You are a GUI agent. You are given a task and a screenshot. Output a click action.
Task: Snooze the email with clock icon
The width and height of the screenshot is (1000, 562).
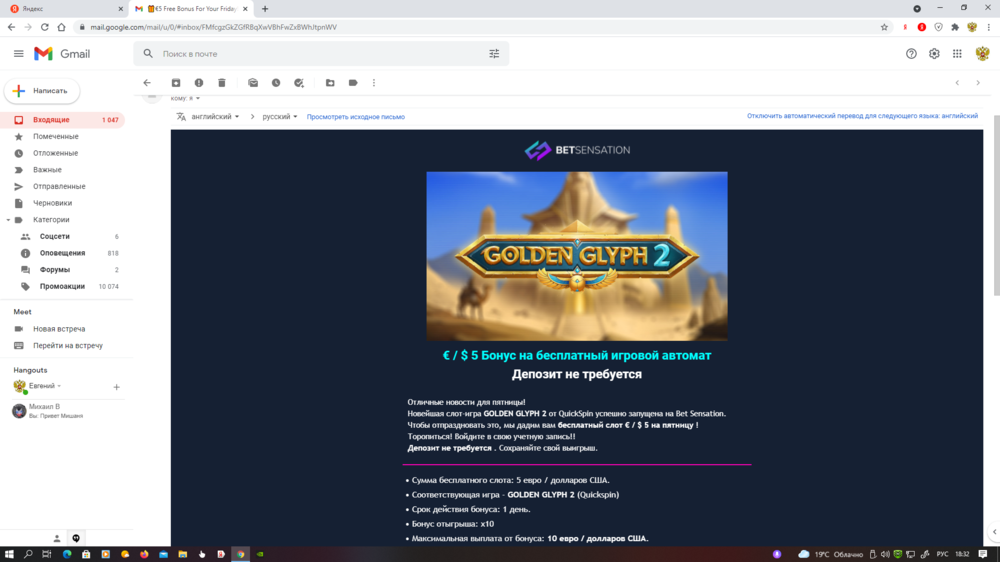click(276, 83)
